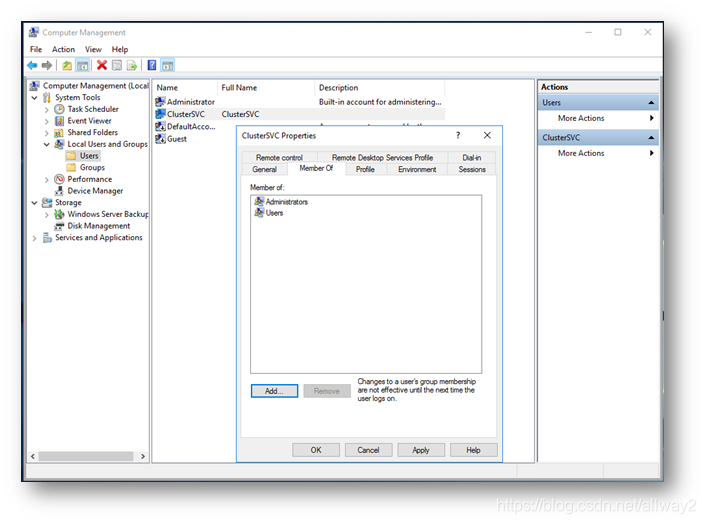The image size is (706, 524).
Task: Click the Windows Server Backup icon
Action: 59,214
